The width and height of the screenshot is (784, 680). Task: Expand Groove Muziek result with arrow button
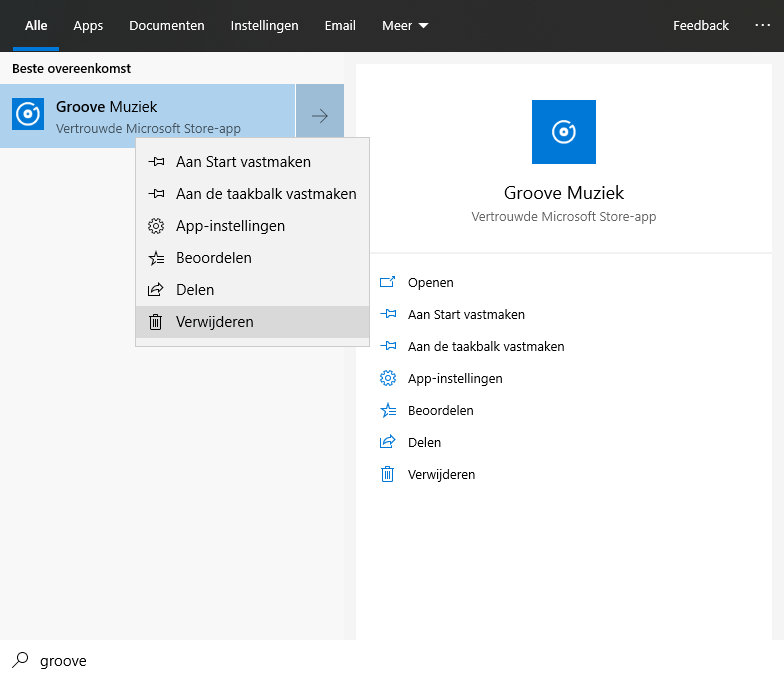point(320,116)
